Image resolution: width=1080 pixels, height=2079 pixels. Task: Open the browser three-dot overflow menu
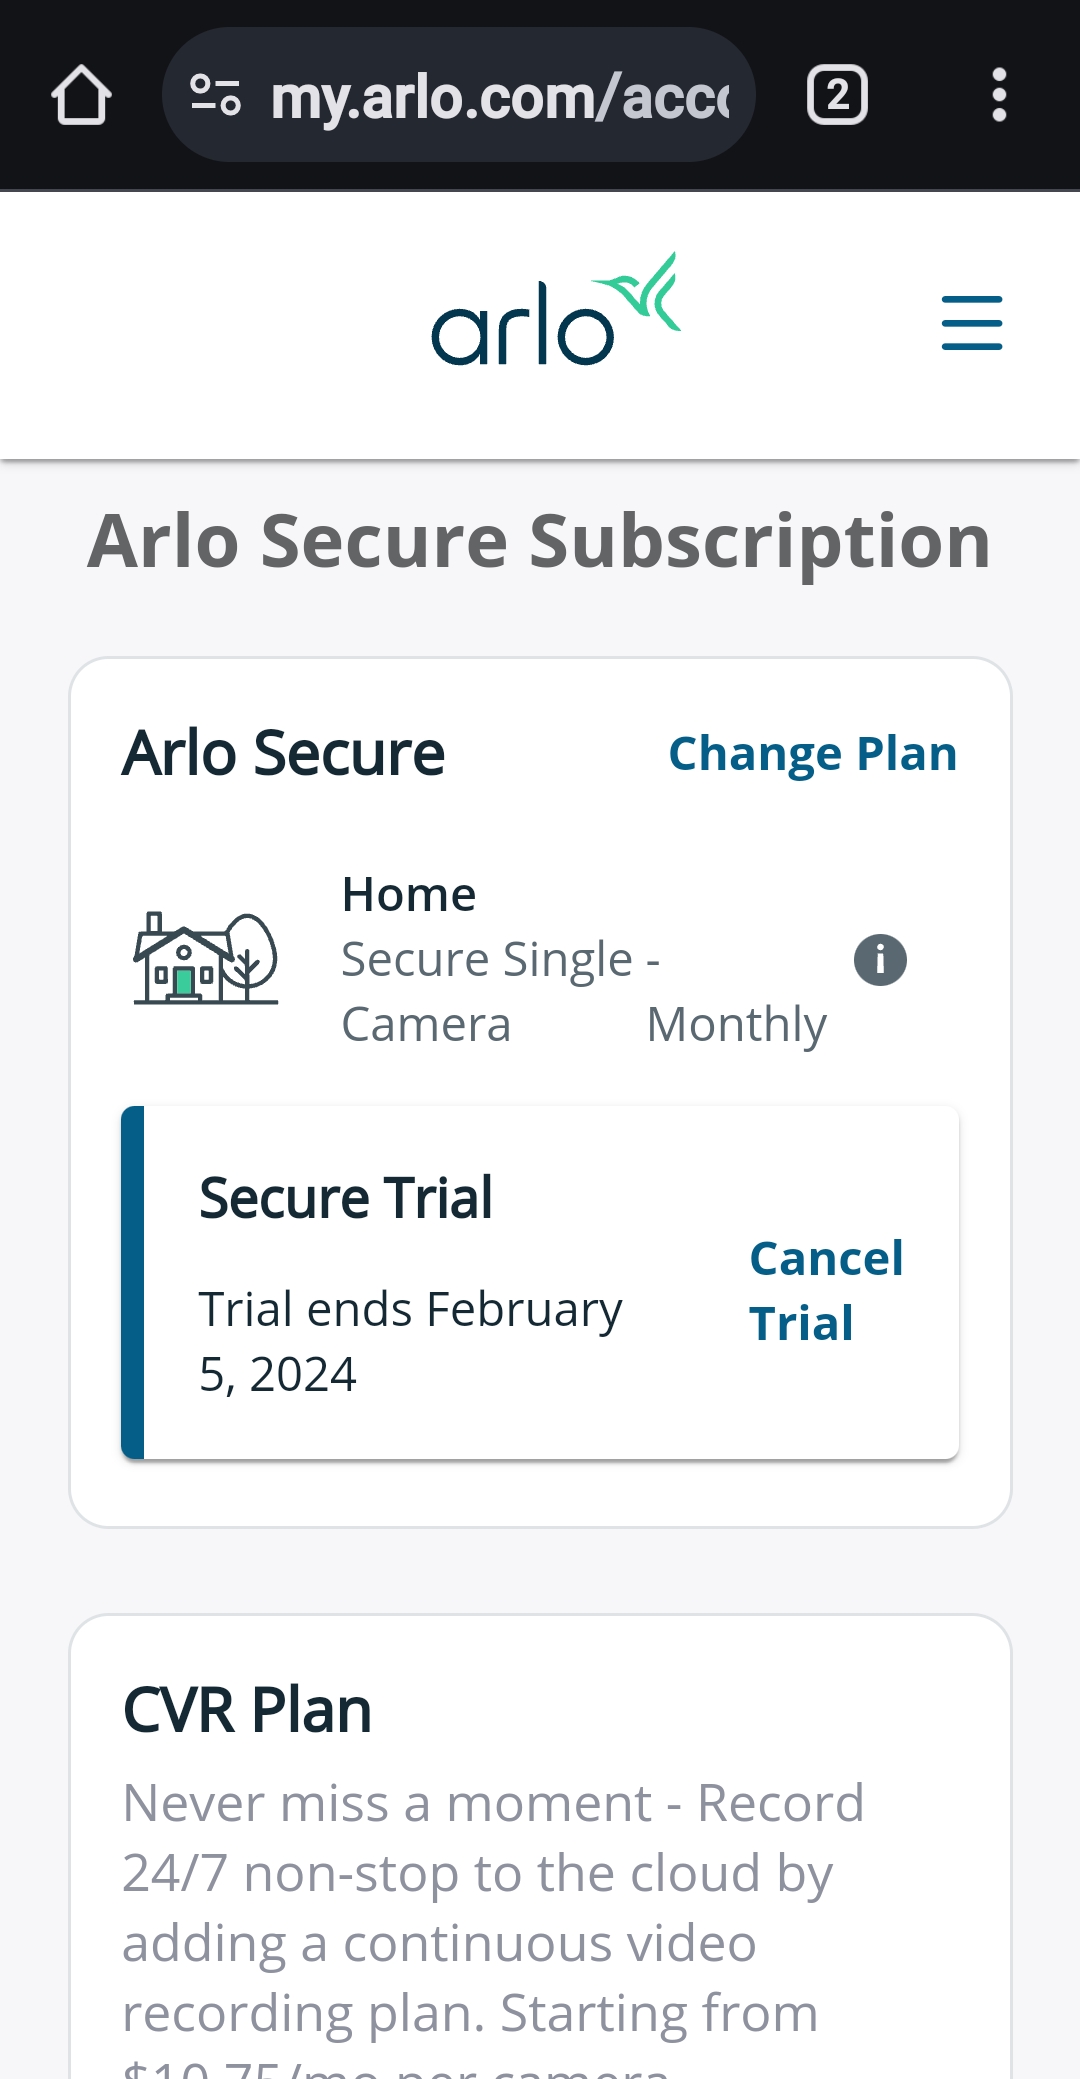coord(998,96)
